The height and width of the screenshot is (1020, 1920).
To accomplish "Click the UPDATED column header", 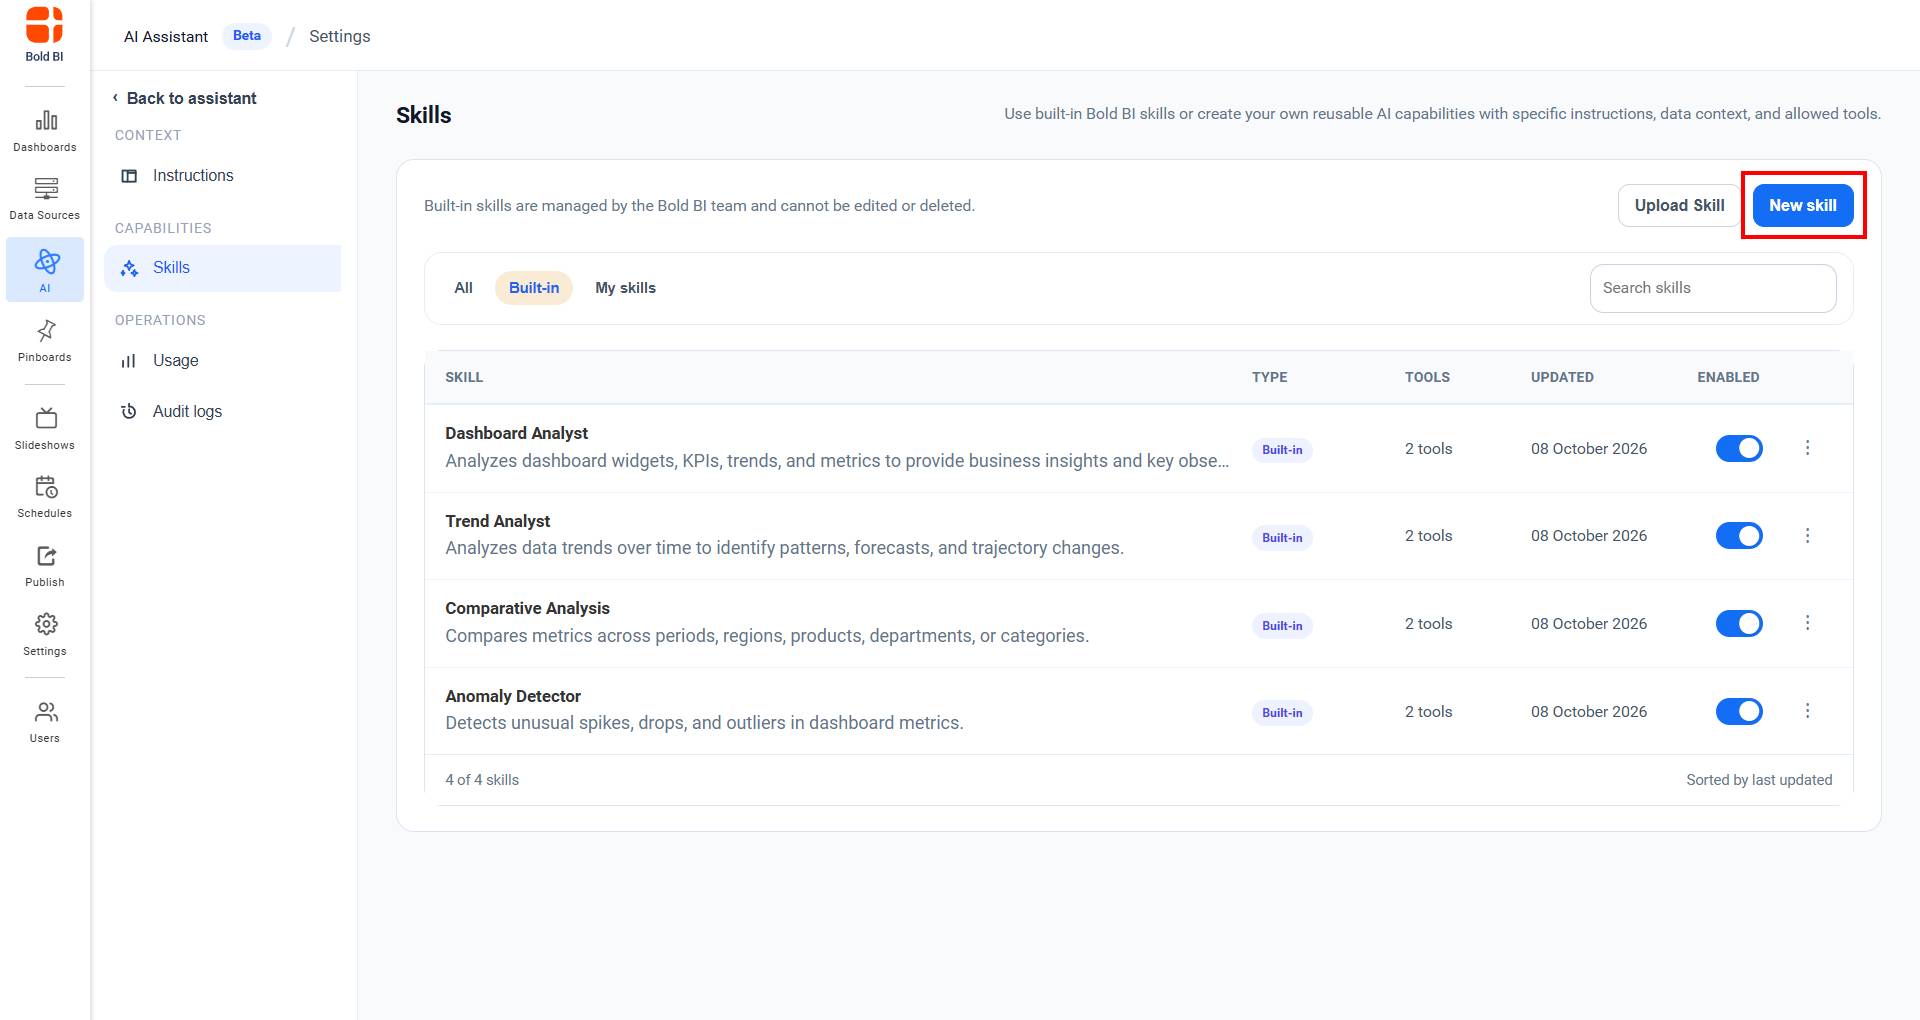I will pyautogui.click(x=1562, y=377).
